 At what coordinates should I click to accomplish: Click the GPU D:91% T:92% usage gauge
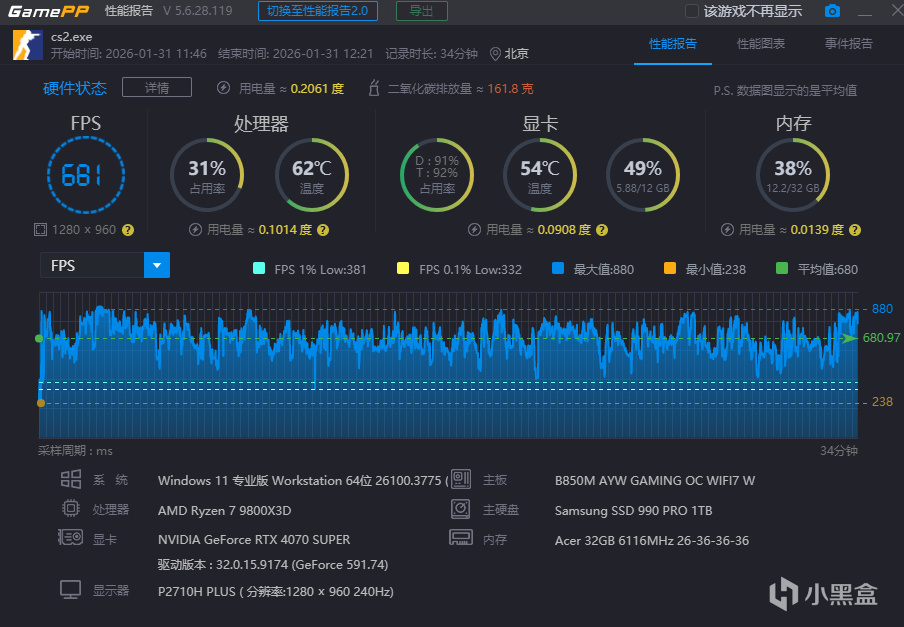(437, 175)
